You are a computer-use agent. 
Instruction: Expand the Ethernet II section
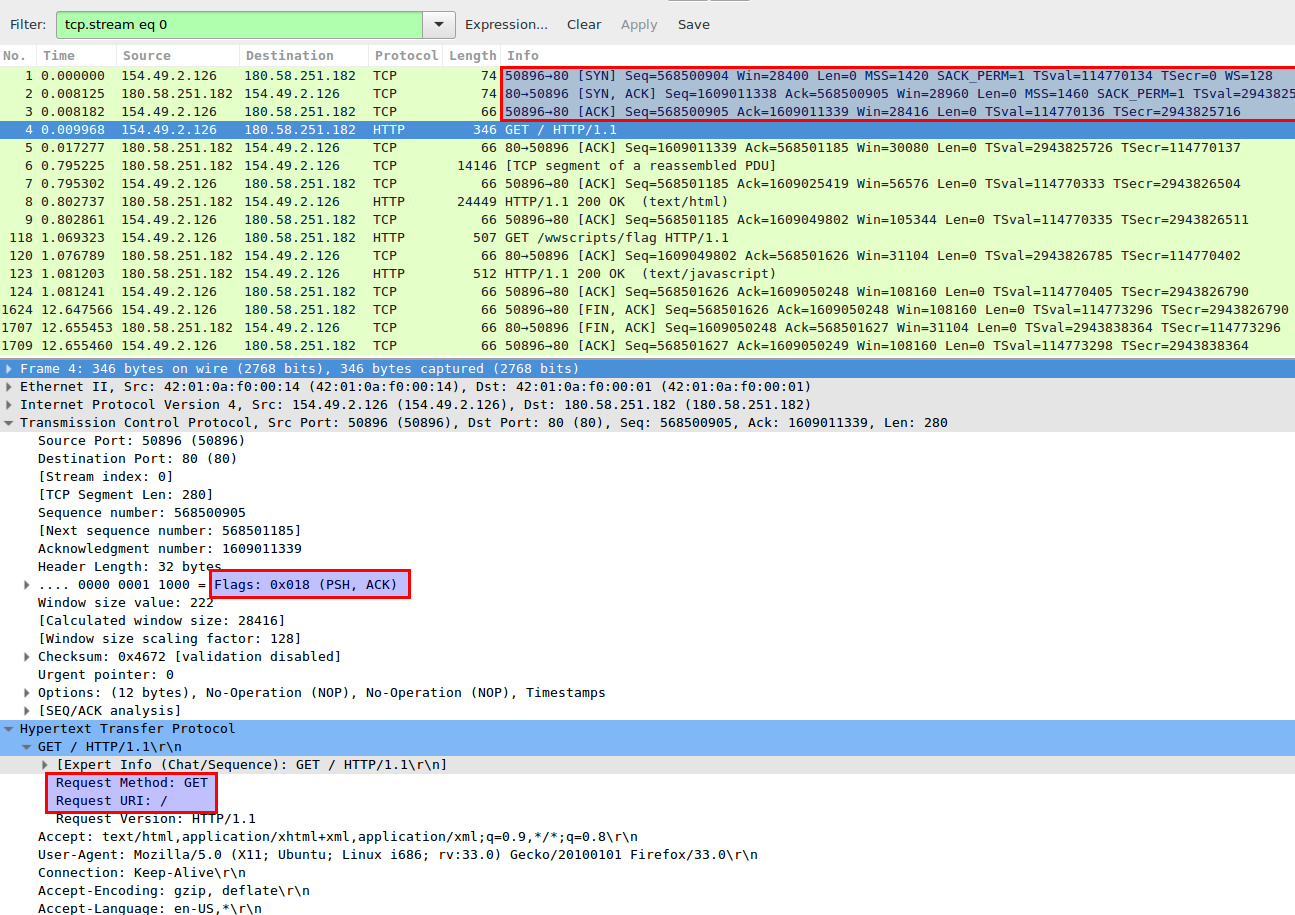[9, 387]
